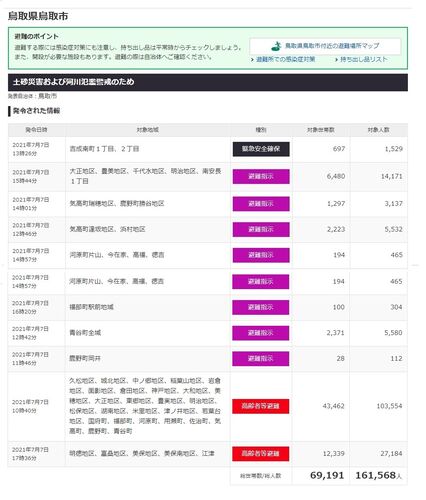426x500 pixels.
Task: Click the black 緊急安全確保 badge
Action: [x=261, y=149]
